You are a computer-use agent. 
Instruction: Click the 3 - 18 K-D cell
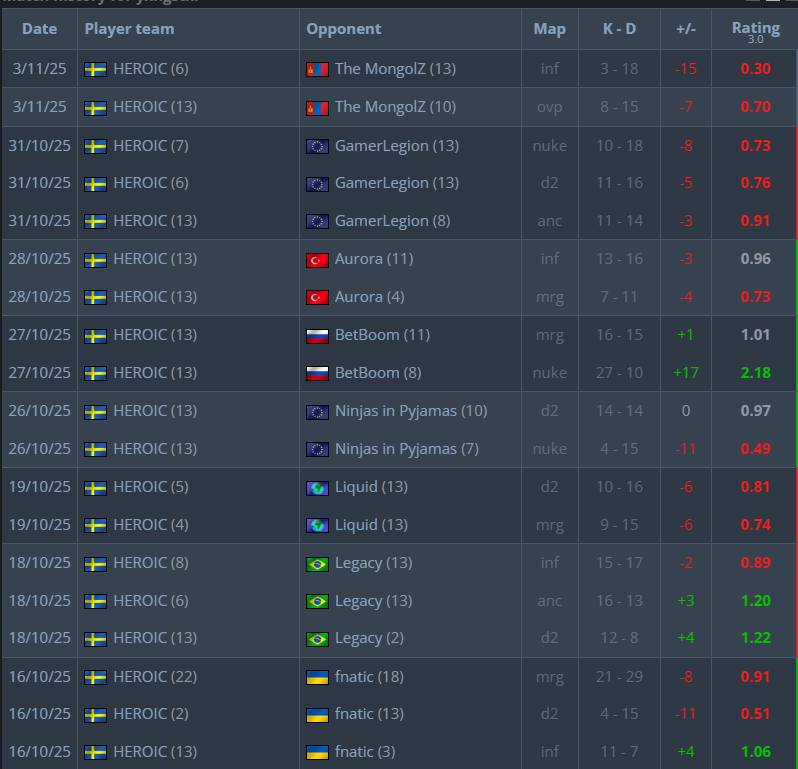tap(619, 69)
